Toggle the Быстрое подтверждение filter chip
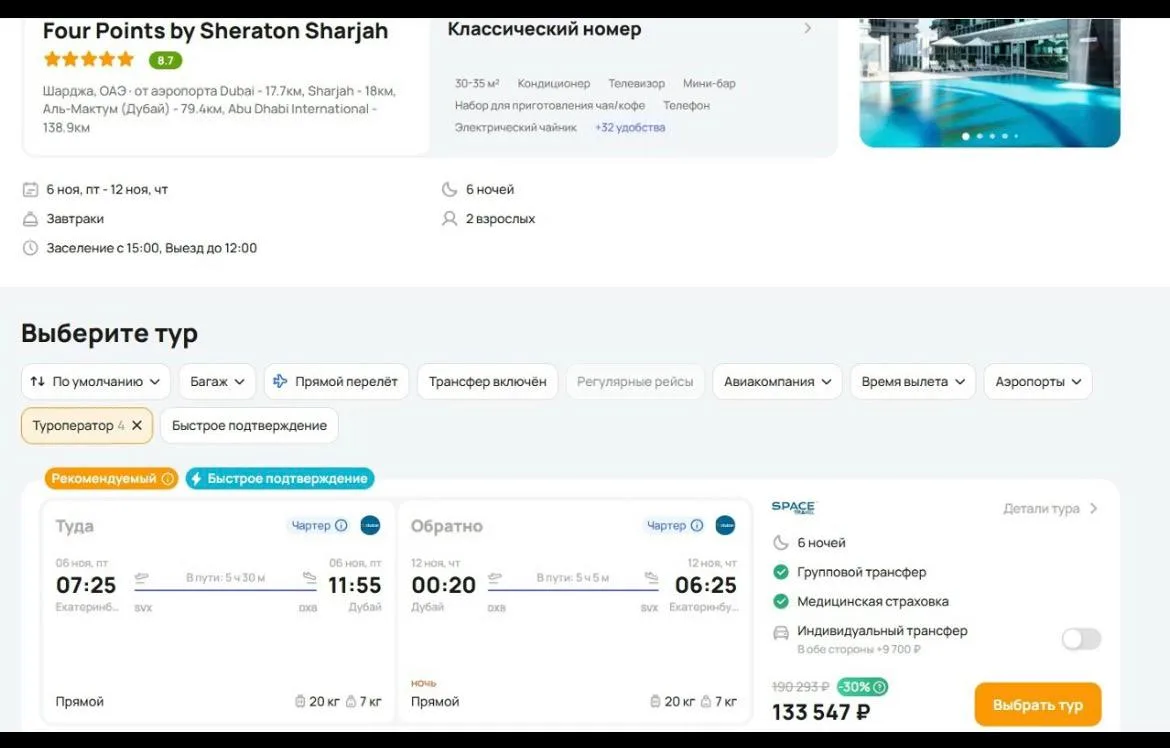Viewport: 1170px width, 748px height. (249, 426)
